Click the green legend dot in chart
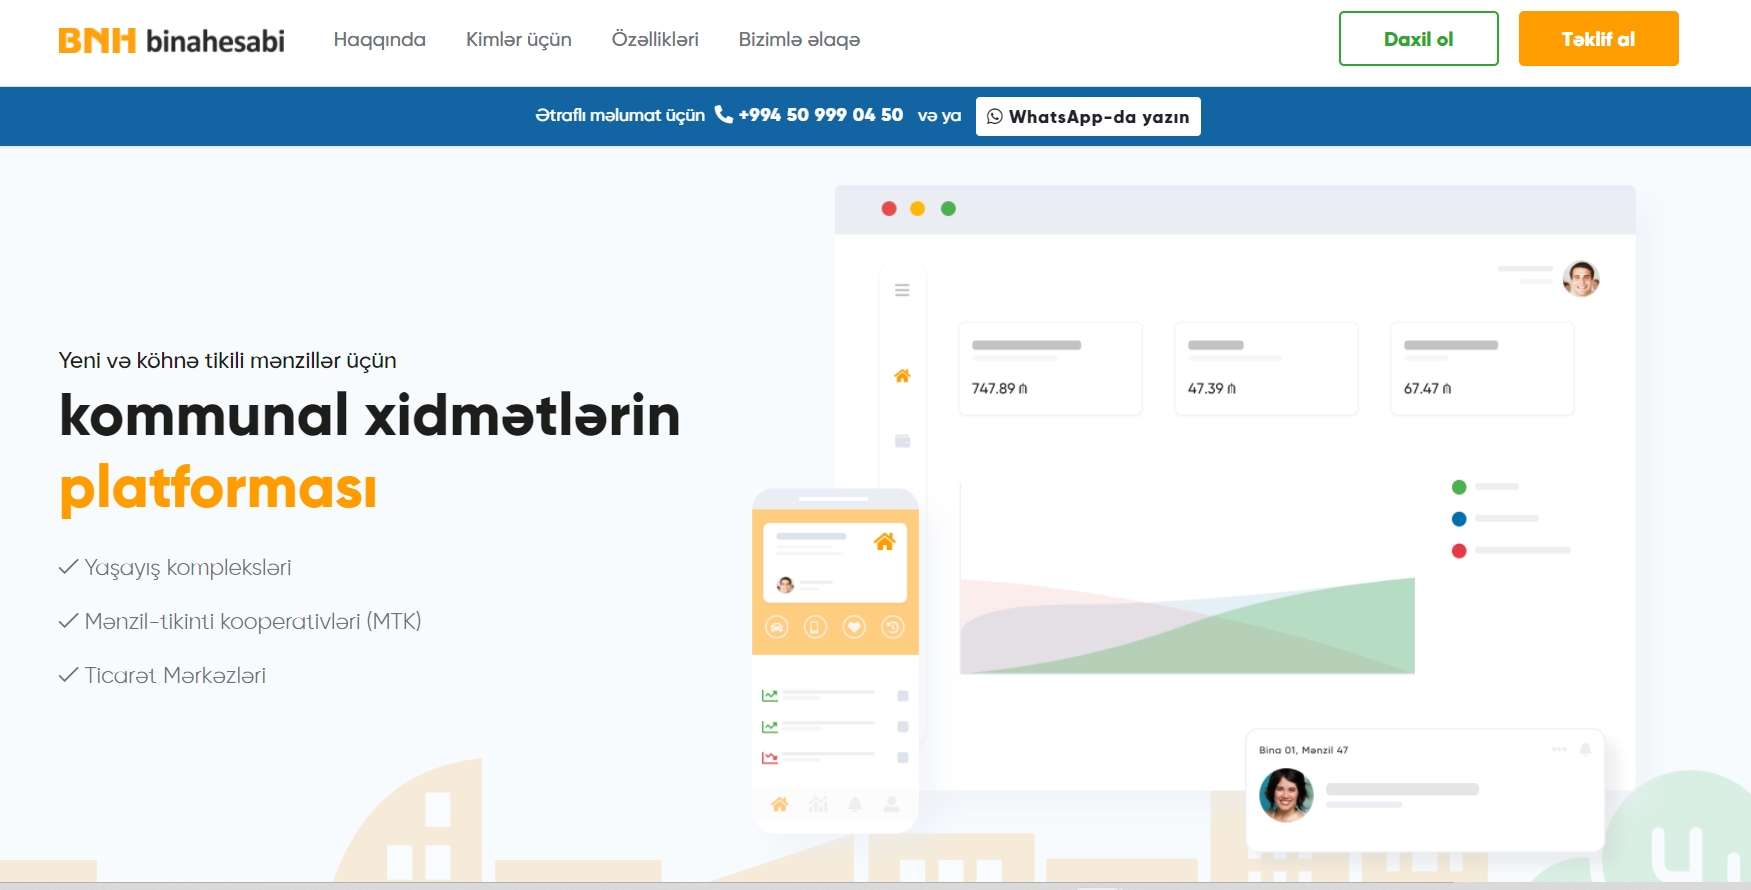Screen dimensions: 1751x890 (1459, 487)
